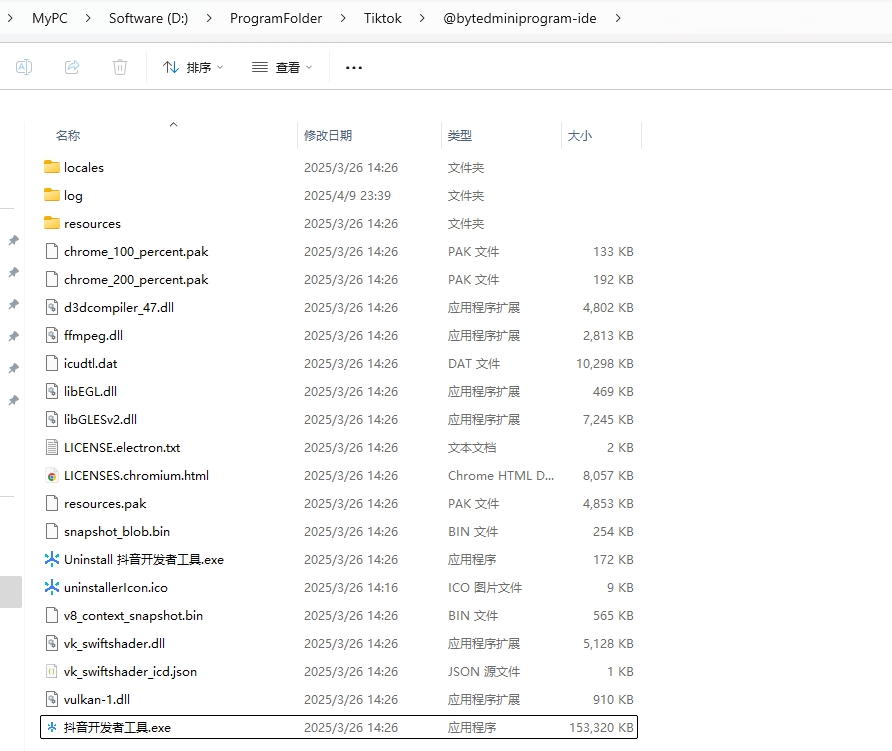Click the Rename toolbar icon
Viewport: 892px width, 751px height.
pyautogui.click(x=24, y=67)
